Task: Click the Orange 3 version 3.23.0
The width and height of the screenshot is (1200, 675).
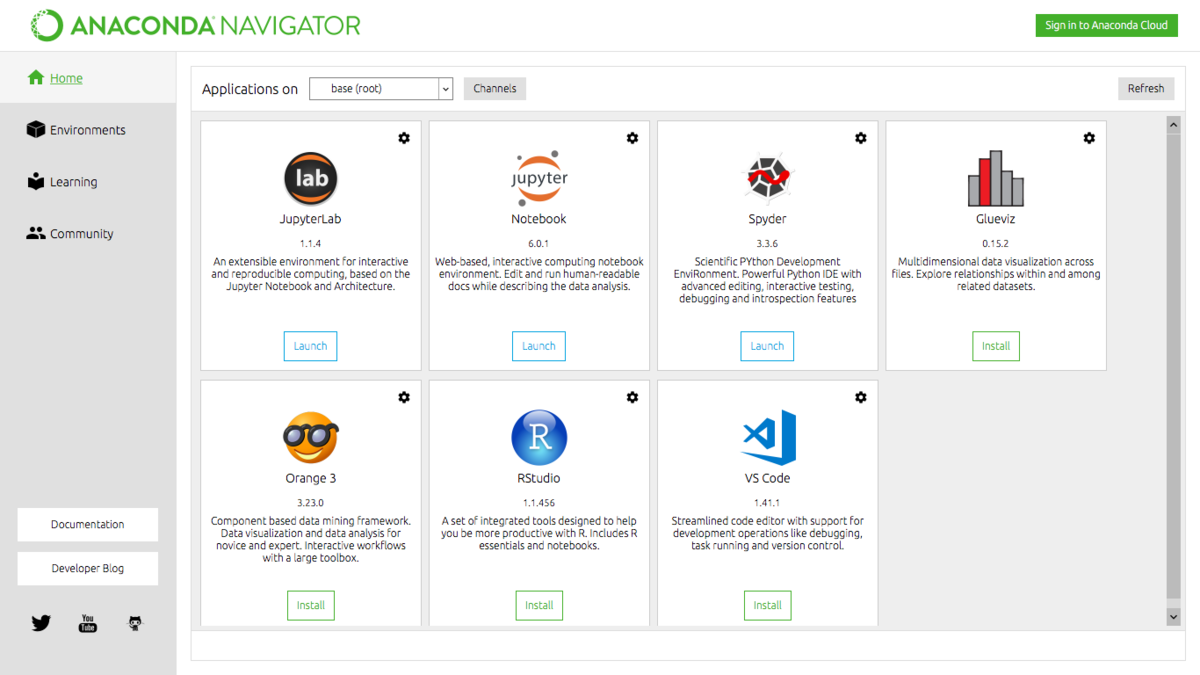Action: click(x=311, y=502)
